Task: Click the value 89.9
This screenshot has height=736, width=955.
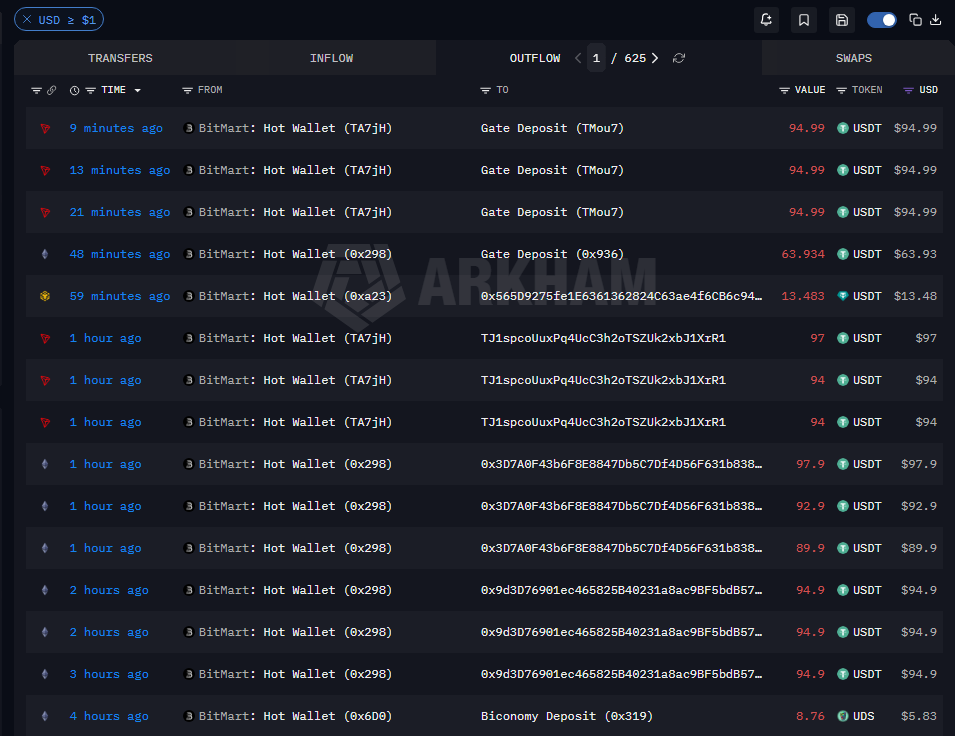Action: coord(810,548)
